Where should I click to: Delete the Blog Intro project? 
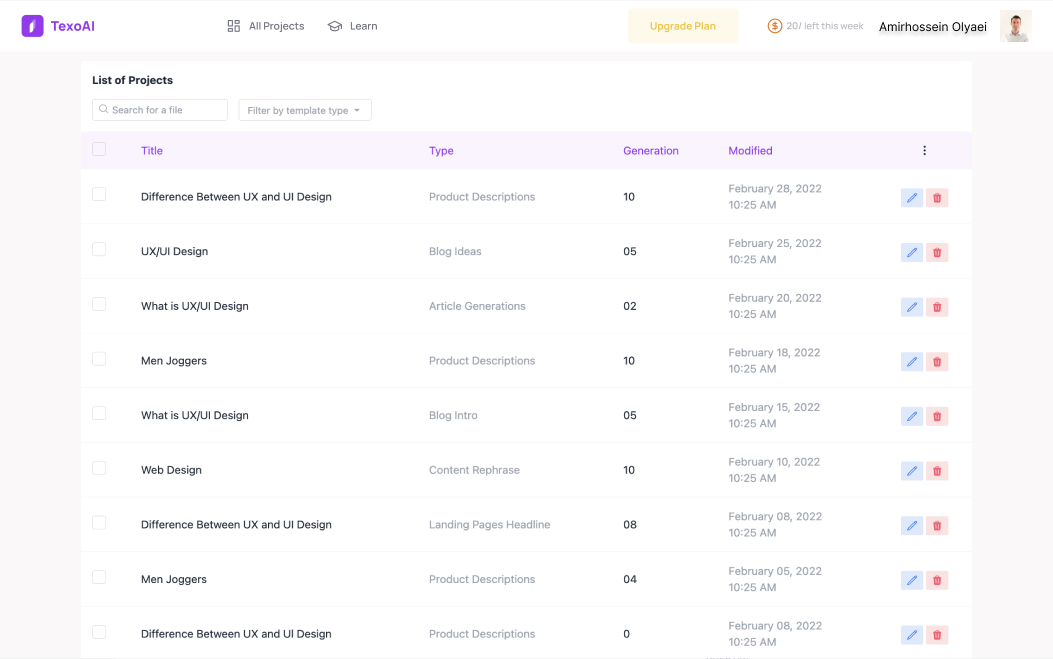click(x=937, y=416)
